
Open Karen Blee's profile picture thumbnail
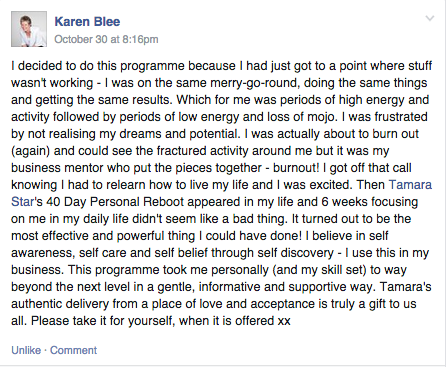[29, 29]
